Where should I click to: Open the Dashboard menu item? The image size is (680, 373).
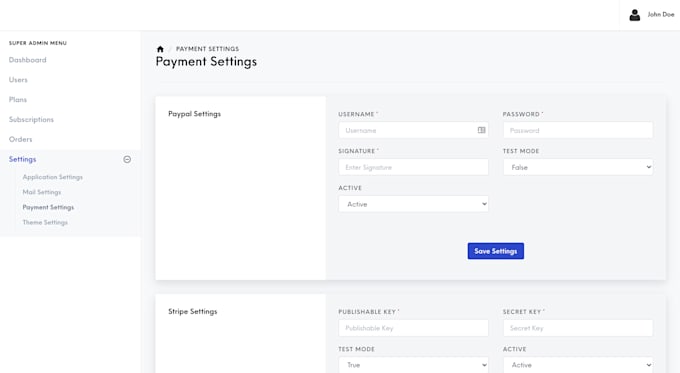pos(27,60)
